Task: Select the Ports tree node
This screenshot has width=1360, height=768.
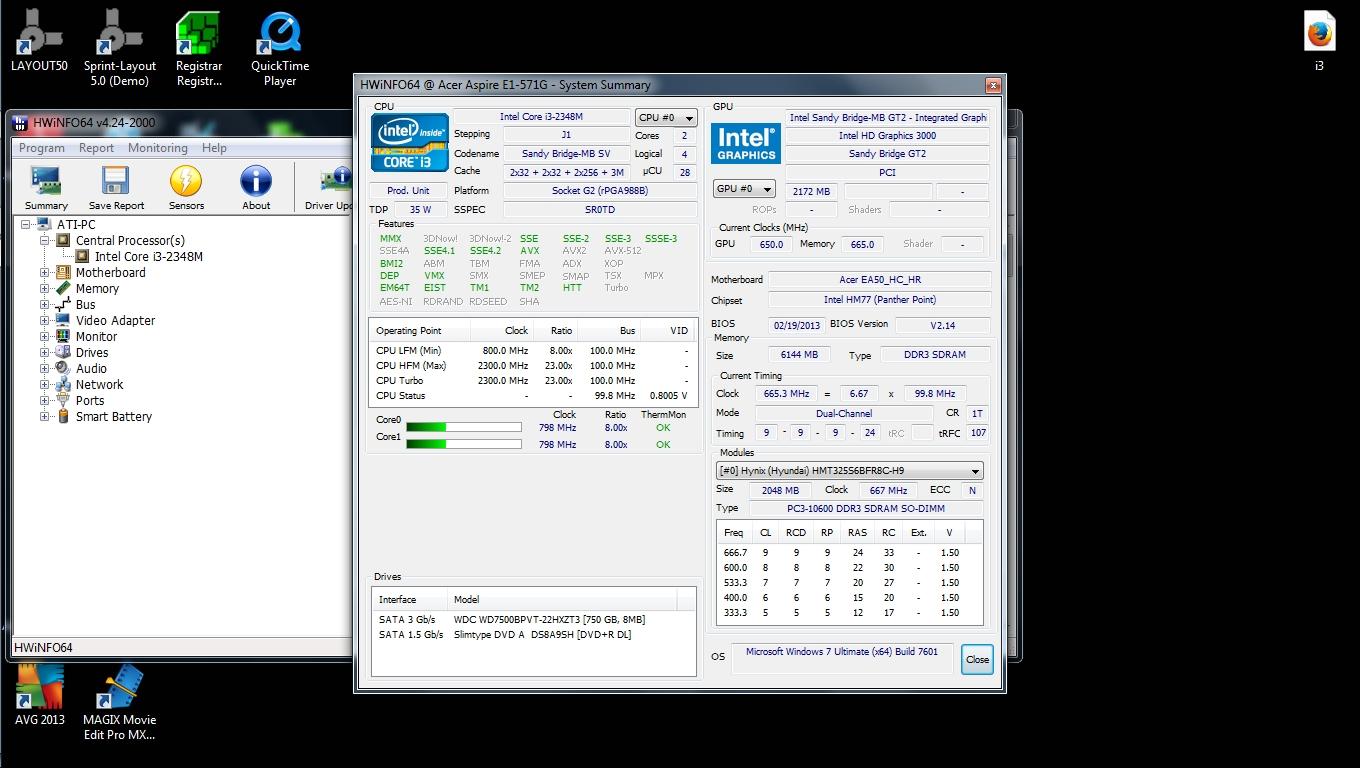Action: (90, 400)
